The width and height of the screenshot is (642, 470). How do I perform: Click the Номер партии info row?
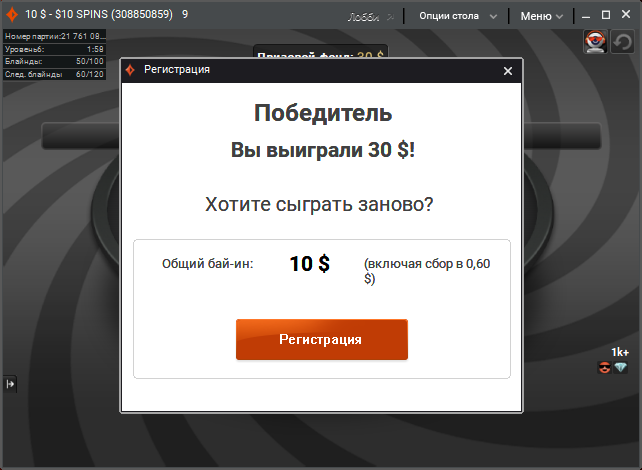click(x=54, y=36)
